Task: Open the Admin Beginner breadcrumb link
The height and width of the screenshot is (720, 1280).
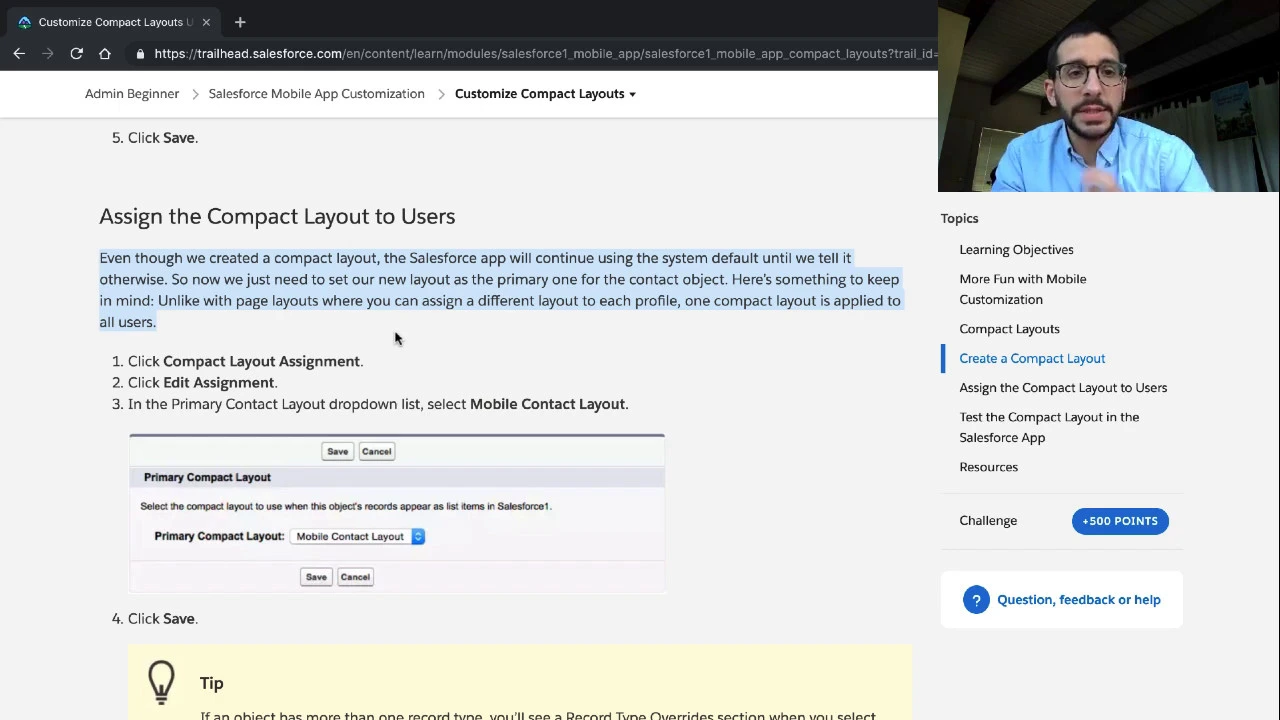Action: [132, 94]
